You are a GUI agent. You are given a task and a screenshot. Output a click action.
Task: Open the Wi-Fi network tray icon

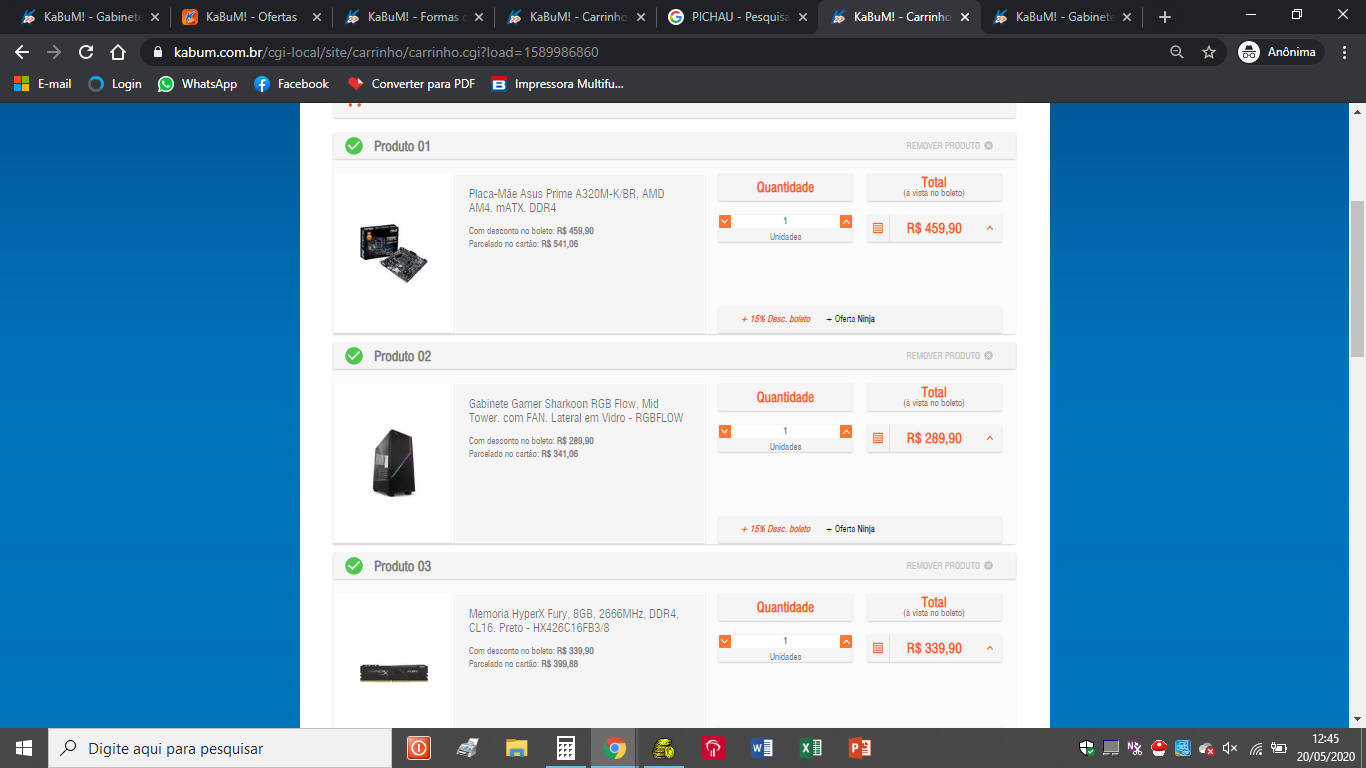click(1256, 748)
